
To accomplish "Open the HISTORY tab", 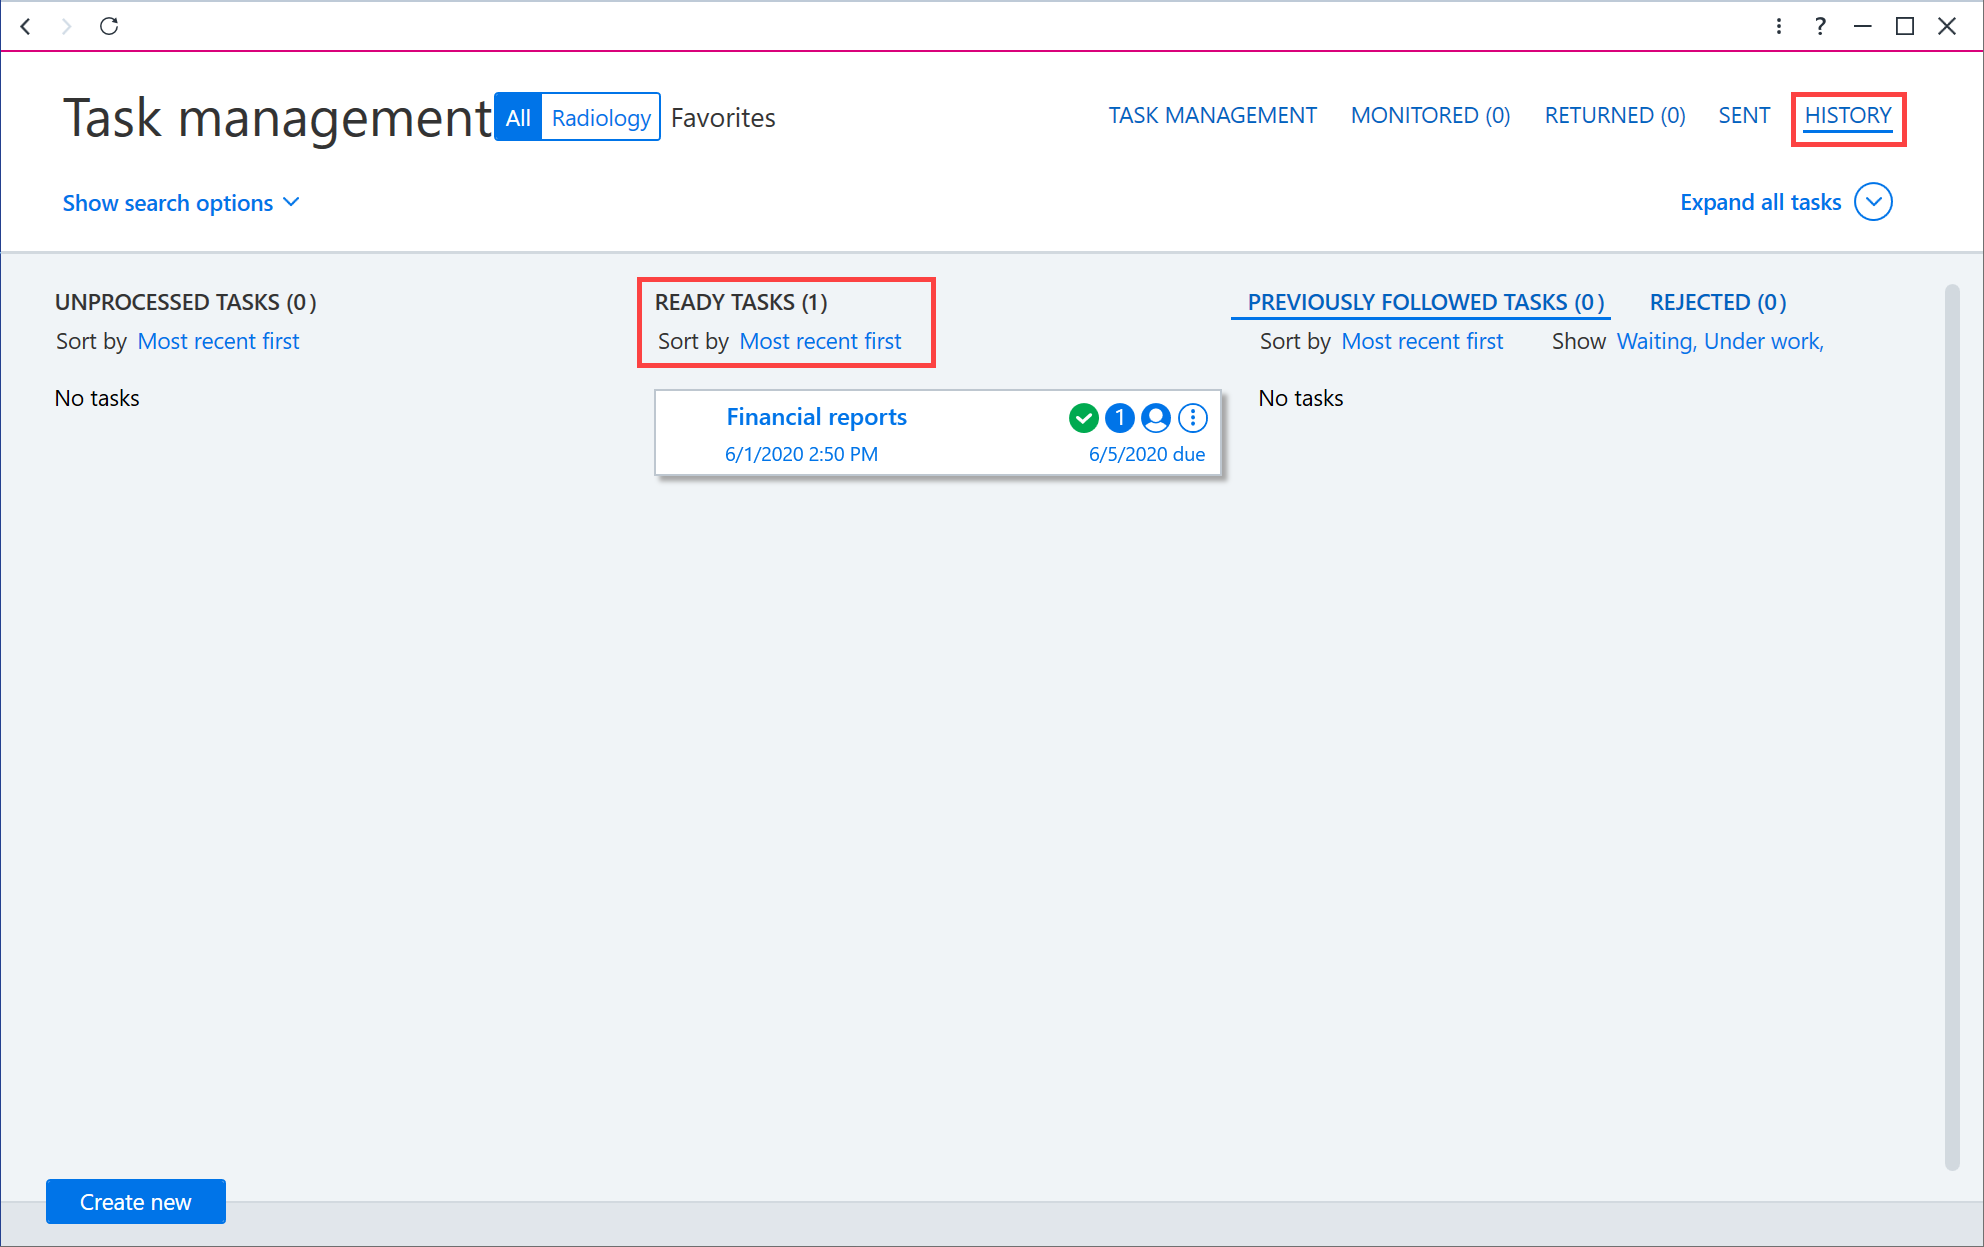I will [1848, 116].
